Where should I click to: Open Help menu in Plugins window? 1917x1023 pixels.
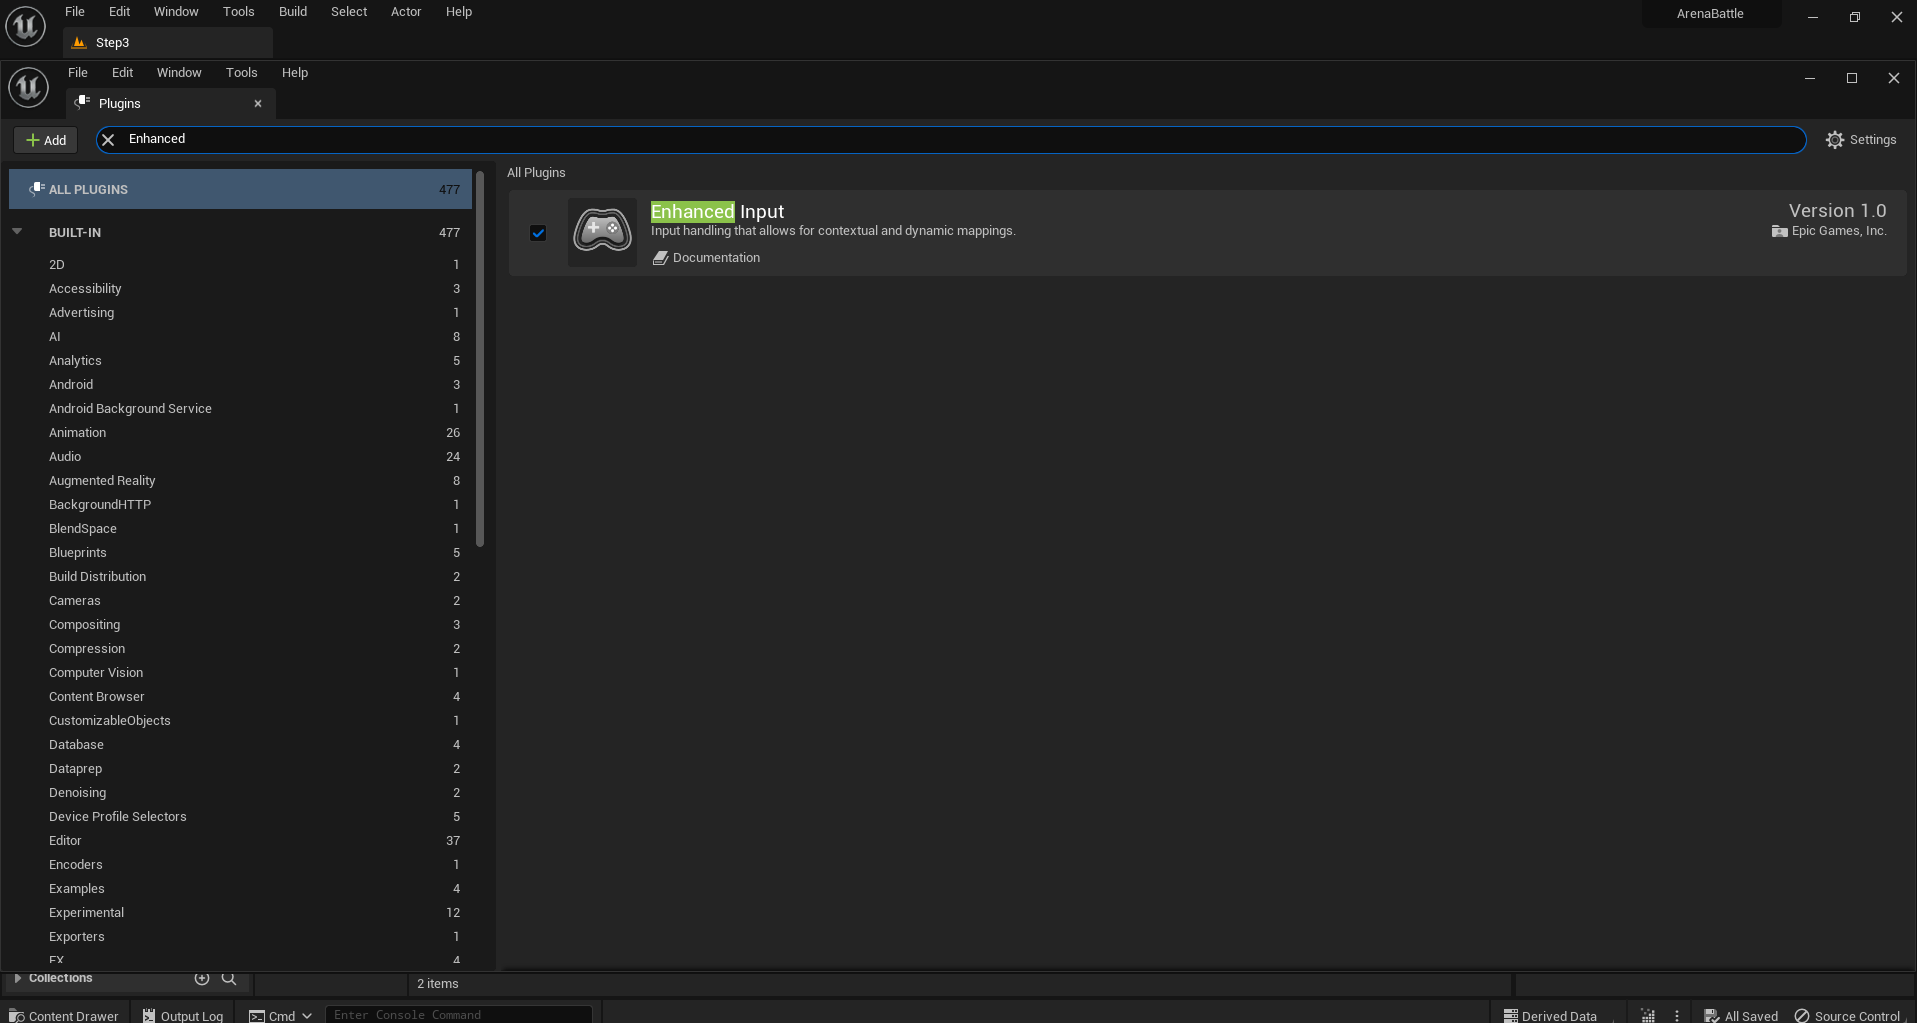tap(295, 73)
